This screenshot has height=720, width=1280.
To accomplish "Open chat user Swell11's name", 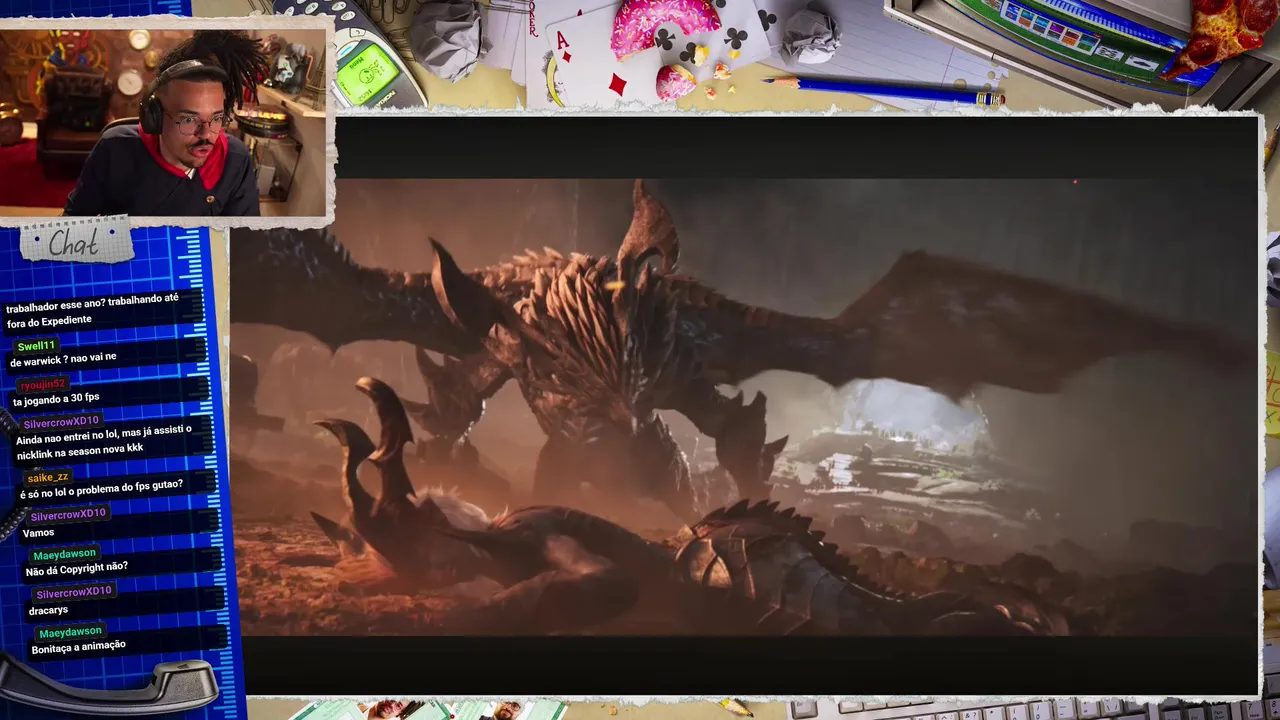I will coord(36,346).
